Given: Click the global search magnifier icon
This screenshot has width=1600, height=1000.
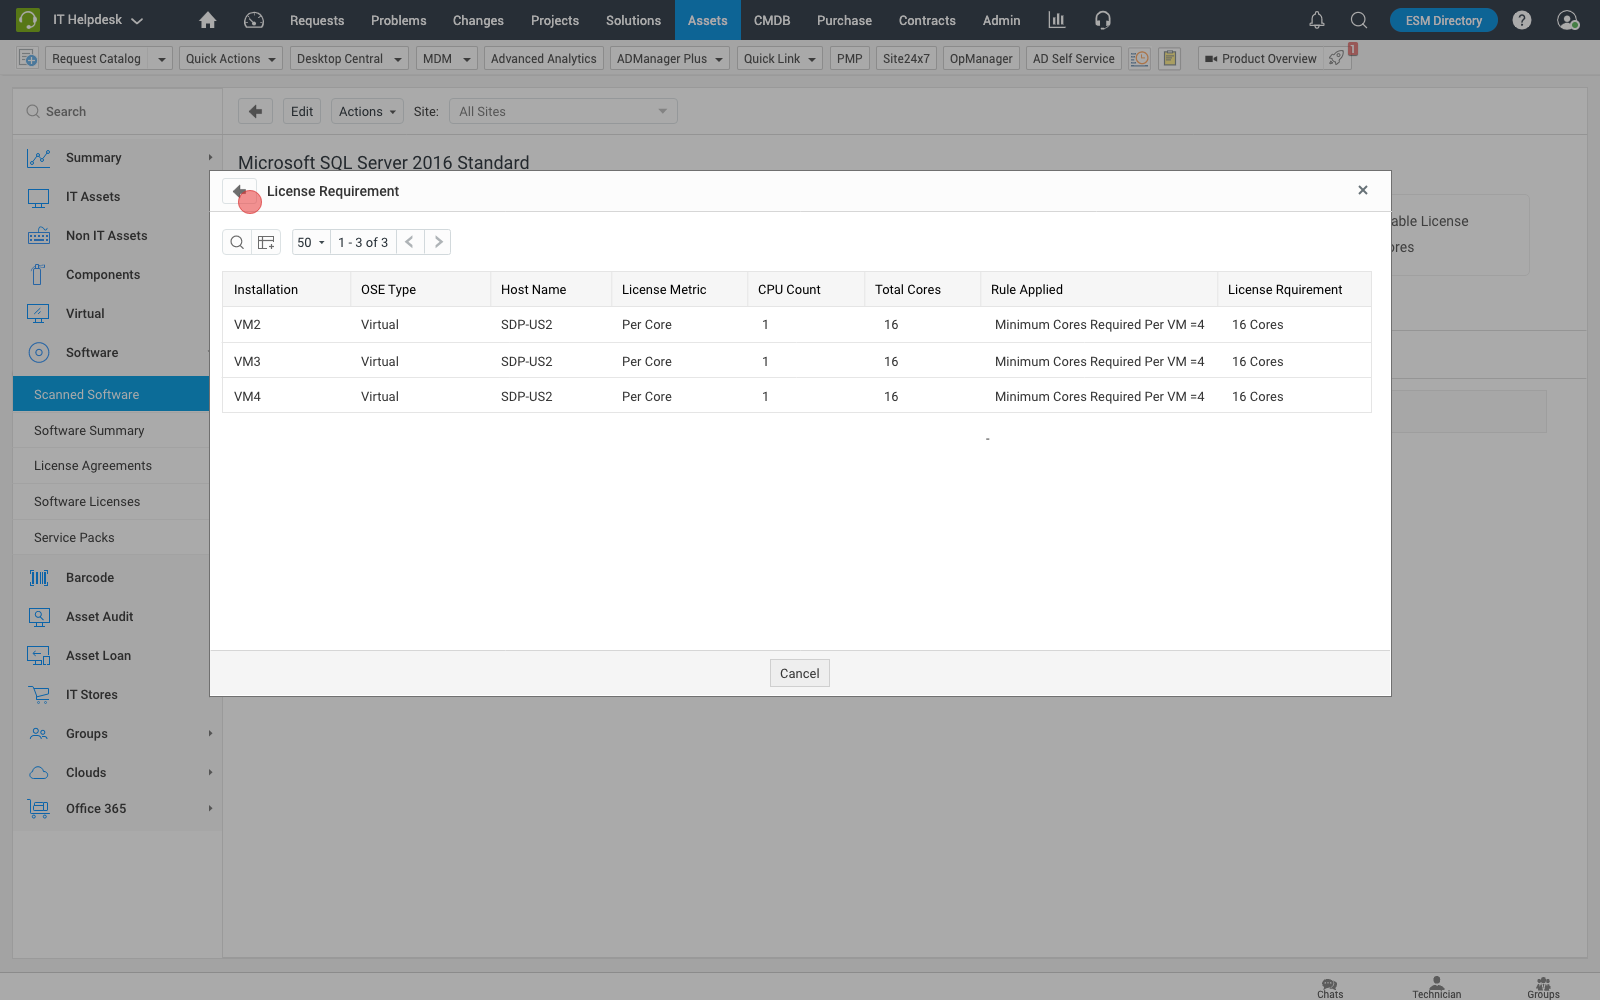Looking at the screenshot, I should (1359, 20).
